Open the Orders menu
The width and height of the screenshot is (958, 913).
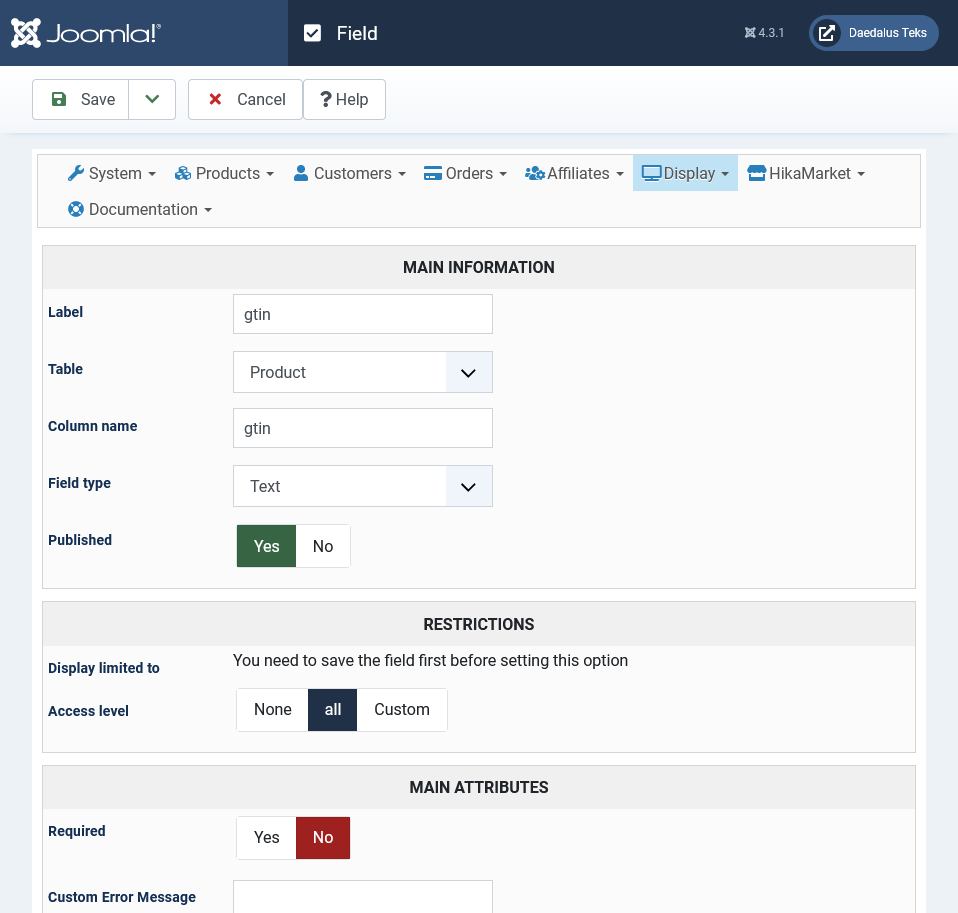tap(466, 173)
